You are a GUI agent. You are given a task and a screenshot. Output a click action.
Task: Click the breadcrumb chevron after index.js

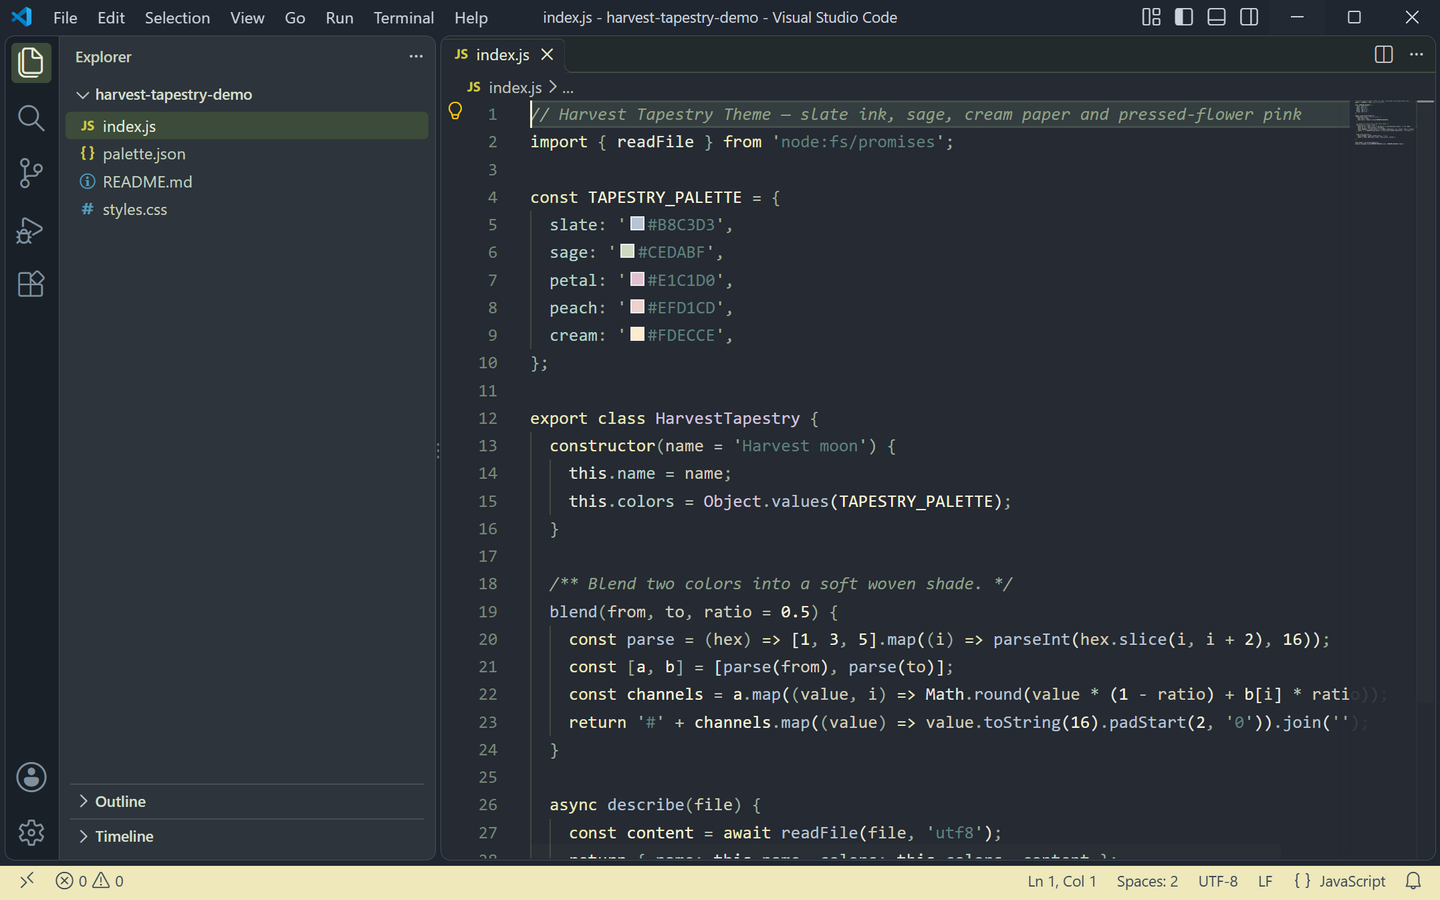(x=552, y=87)
